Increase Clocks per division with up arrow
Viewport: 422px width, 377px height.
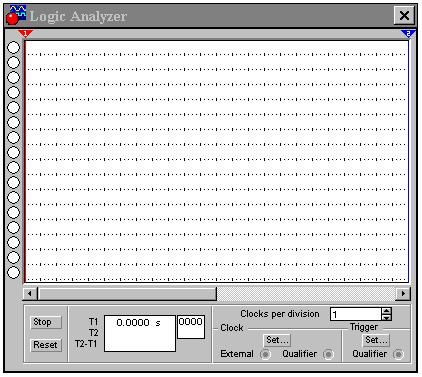pos(387,311)
